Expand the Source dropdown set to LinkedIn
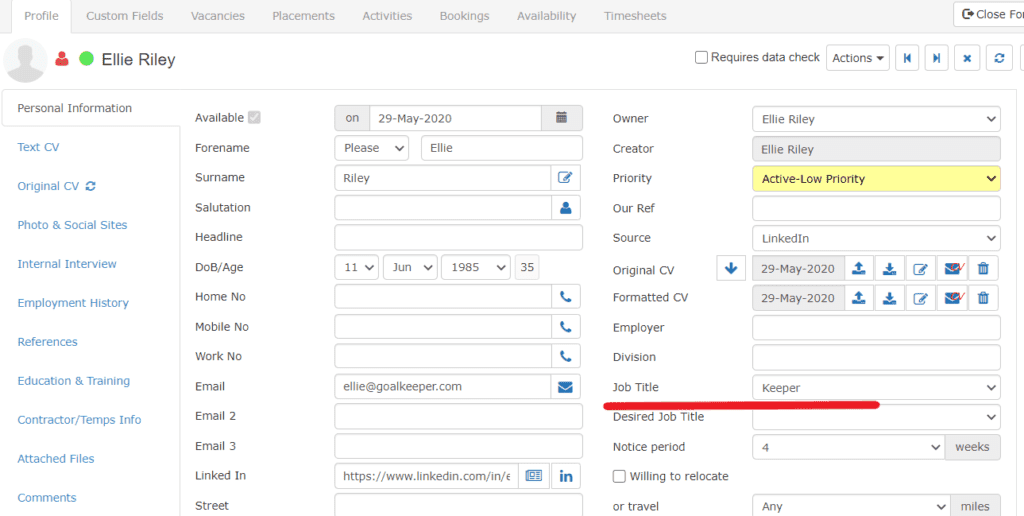The height and width of the screenshot is (516, 1024). 875,238
